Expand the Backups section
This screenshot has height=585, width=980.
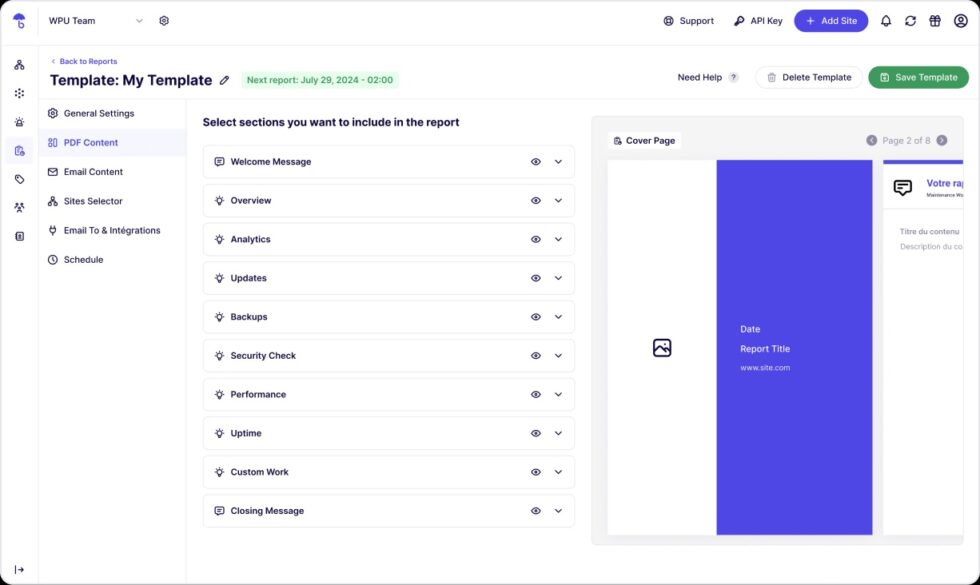559,317
